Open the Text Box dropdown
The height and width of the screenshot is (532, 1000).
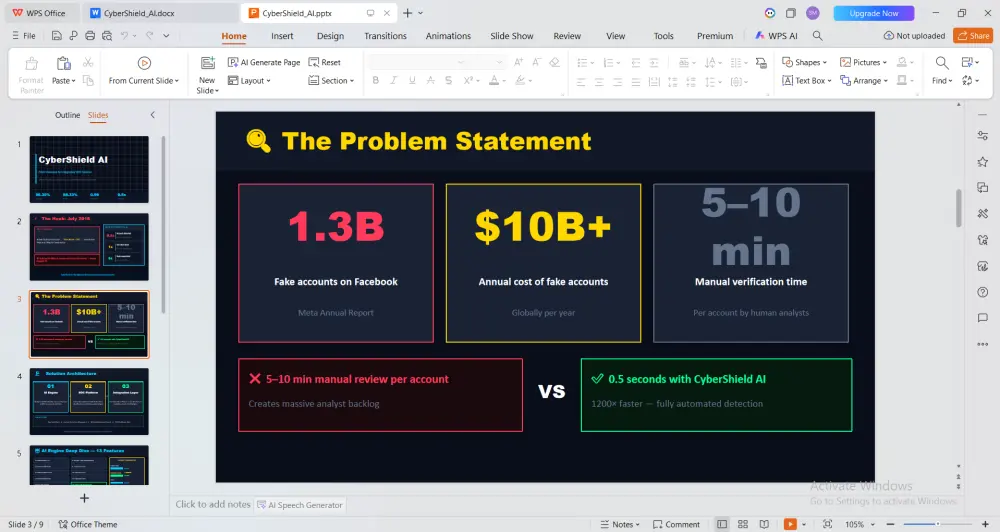[x=807, y=80]
